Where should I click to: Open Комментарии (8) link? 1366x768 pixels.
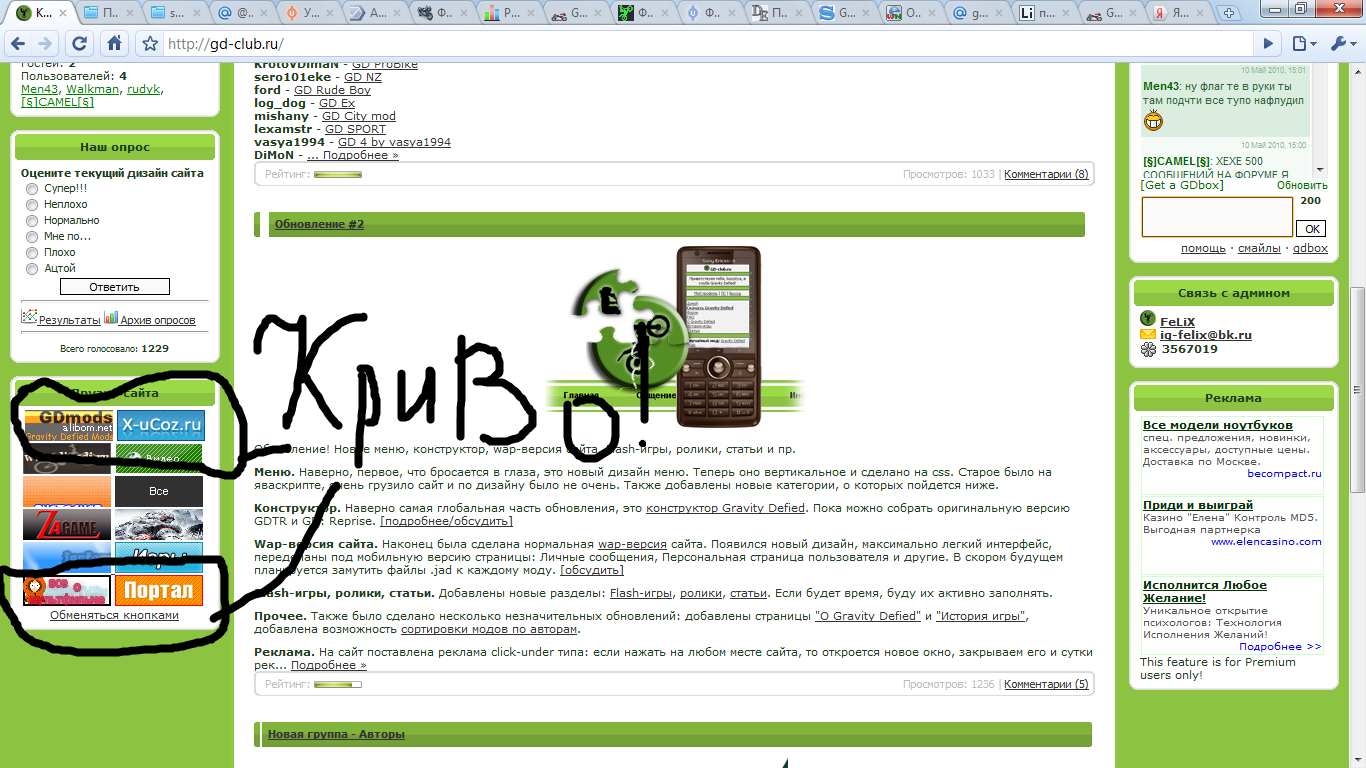tap(1046, 174)
